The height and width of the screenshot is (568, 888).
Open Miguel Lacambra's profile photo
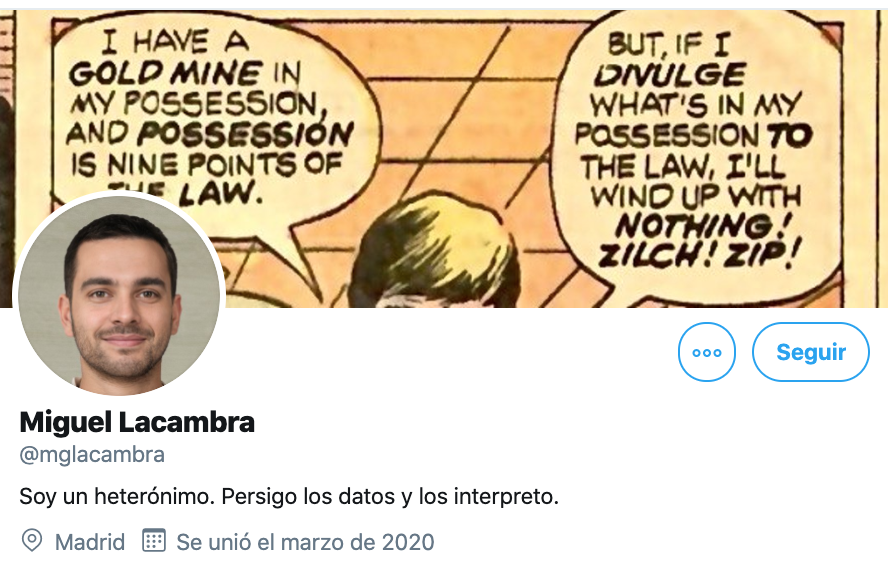click(119, 295)
